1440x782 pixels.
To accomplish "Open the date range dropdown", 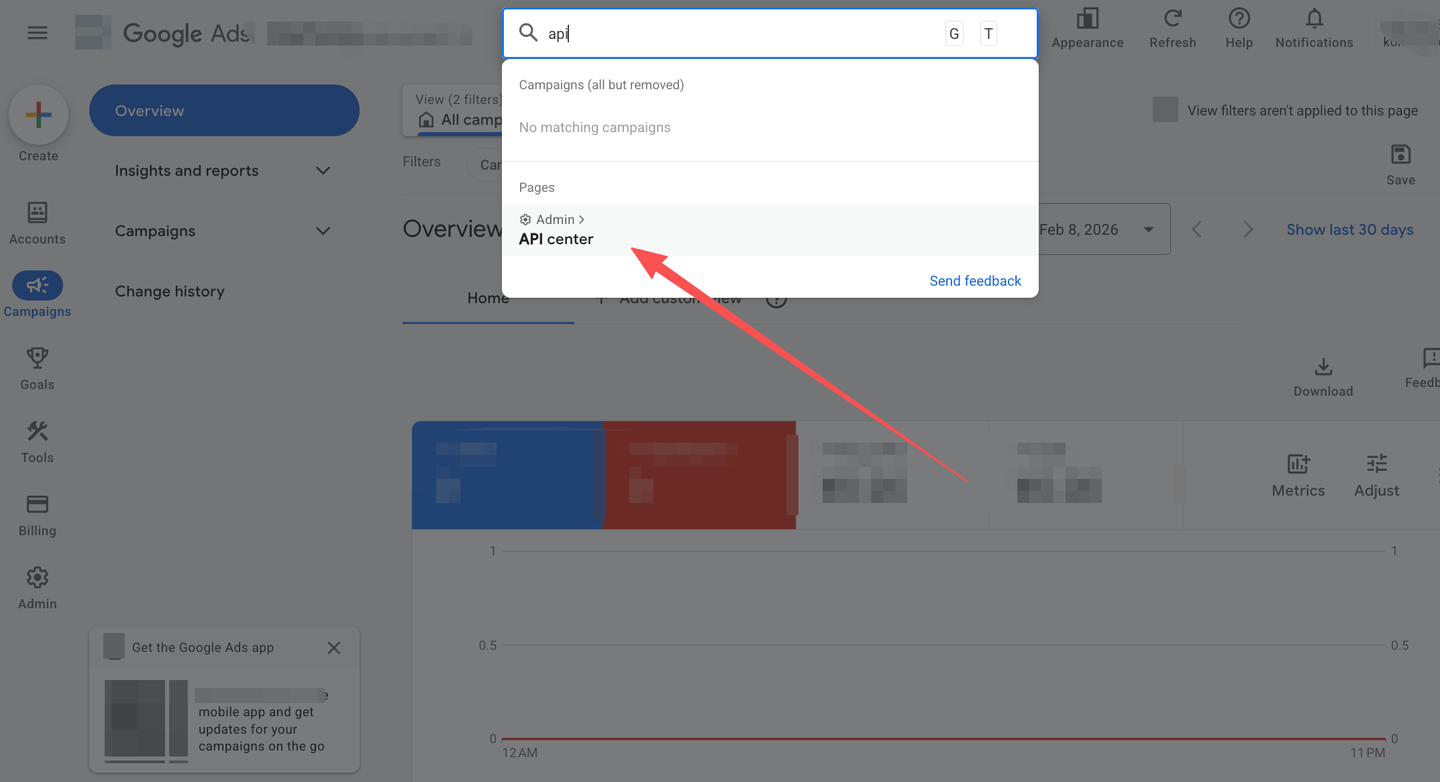I will point(1148,230).
